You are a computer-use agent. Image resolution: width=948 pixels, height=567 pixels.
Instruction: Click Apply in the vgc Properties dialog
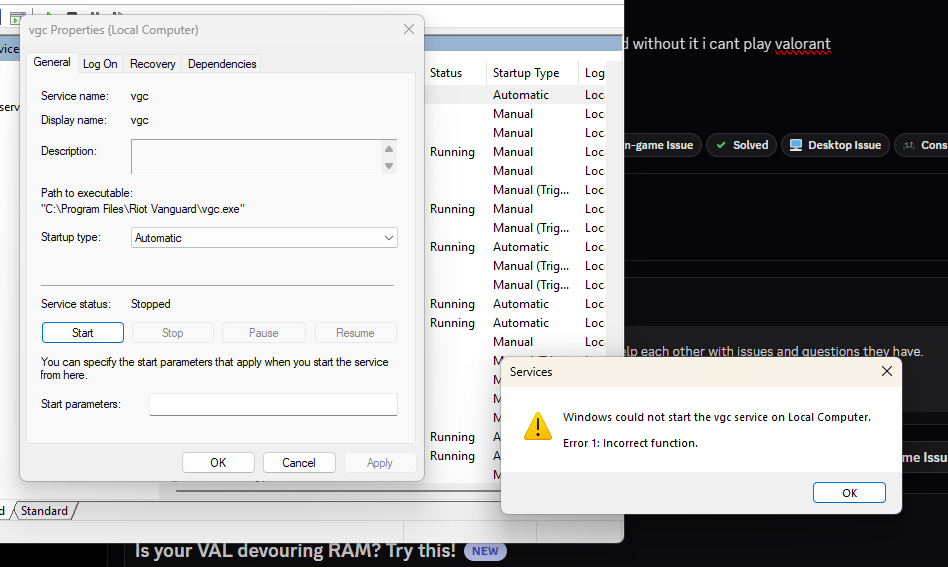click(380, 462)
